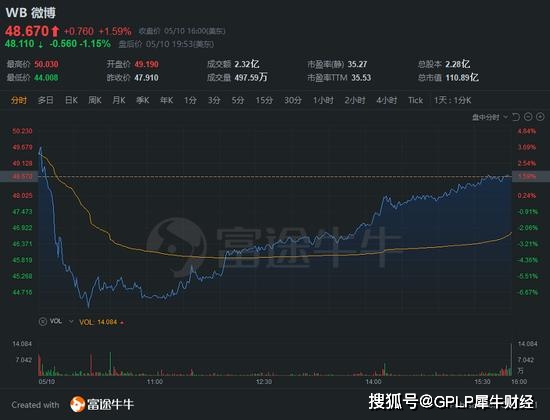Image resolution: width=550 pixels, height=420 pixels.
Task: Click the +1.59% change percentage
Action: coord(115,32)
